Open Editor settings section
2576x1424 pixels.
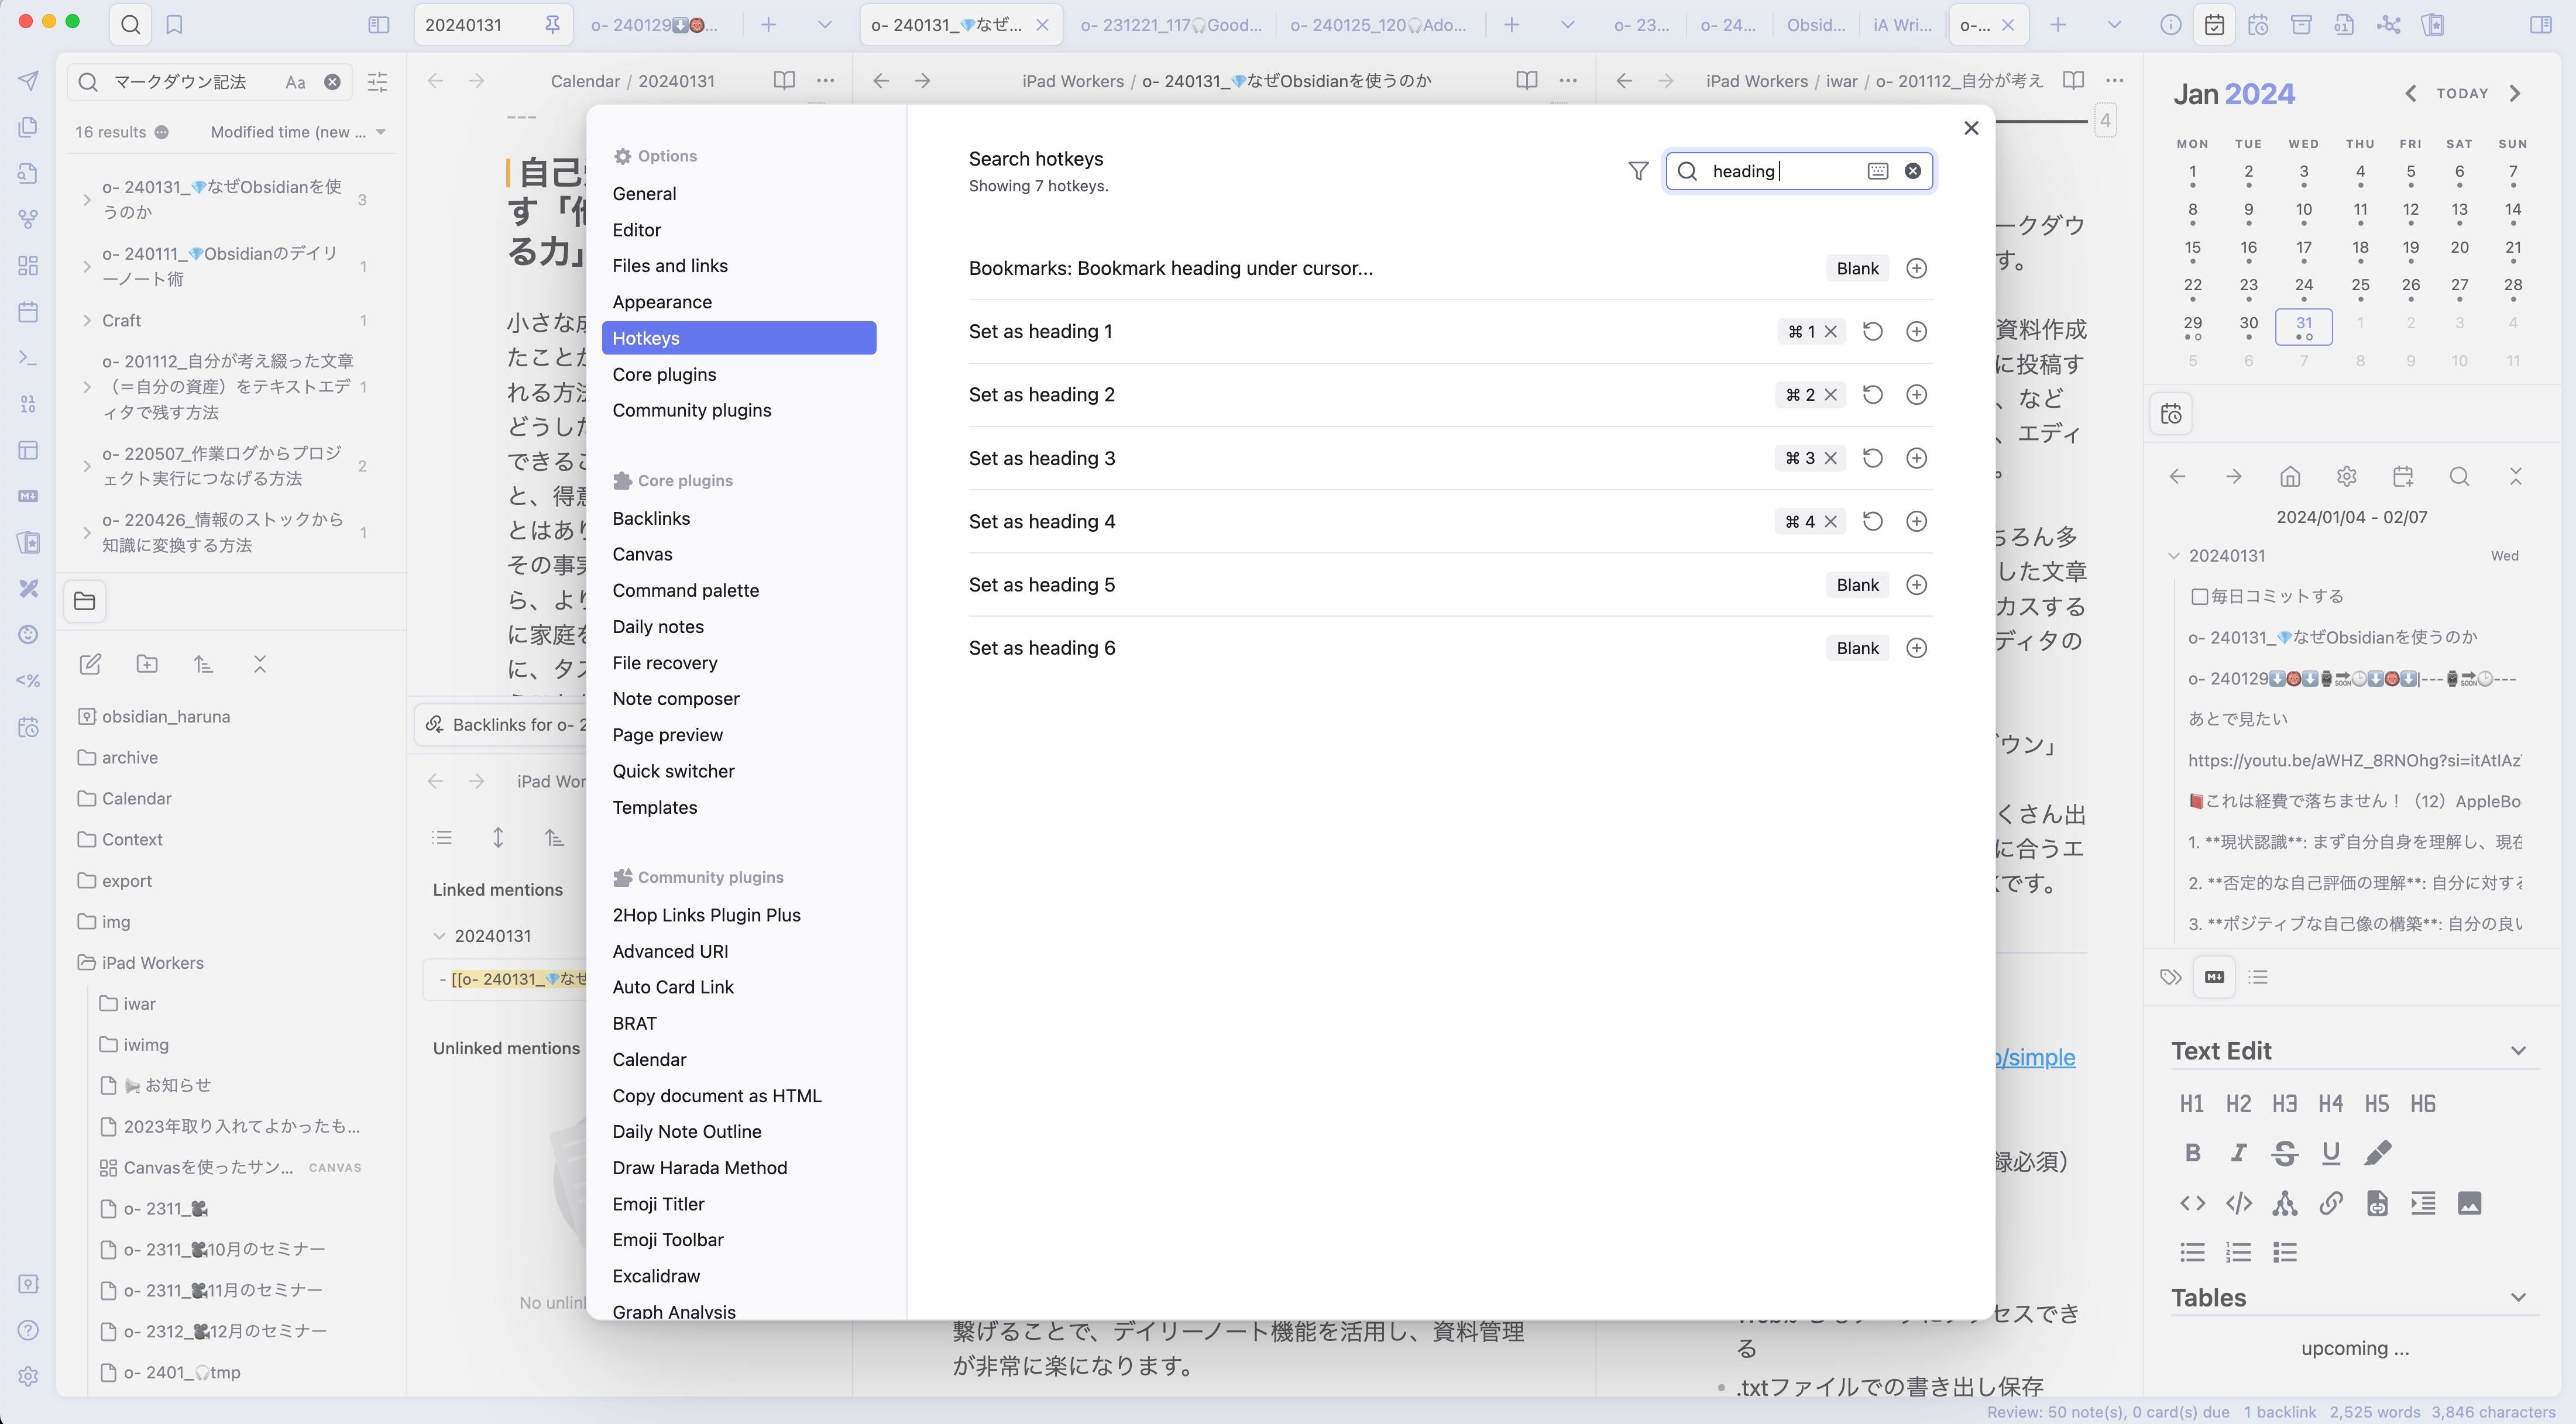[x=739, y=230]
